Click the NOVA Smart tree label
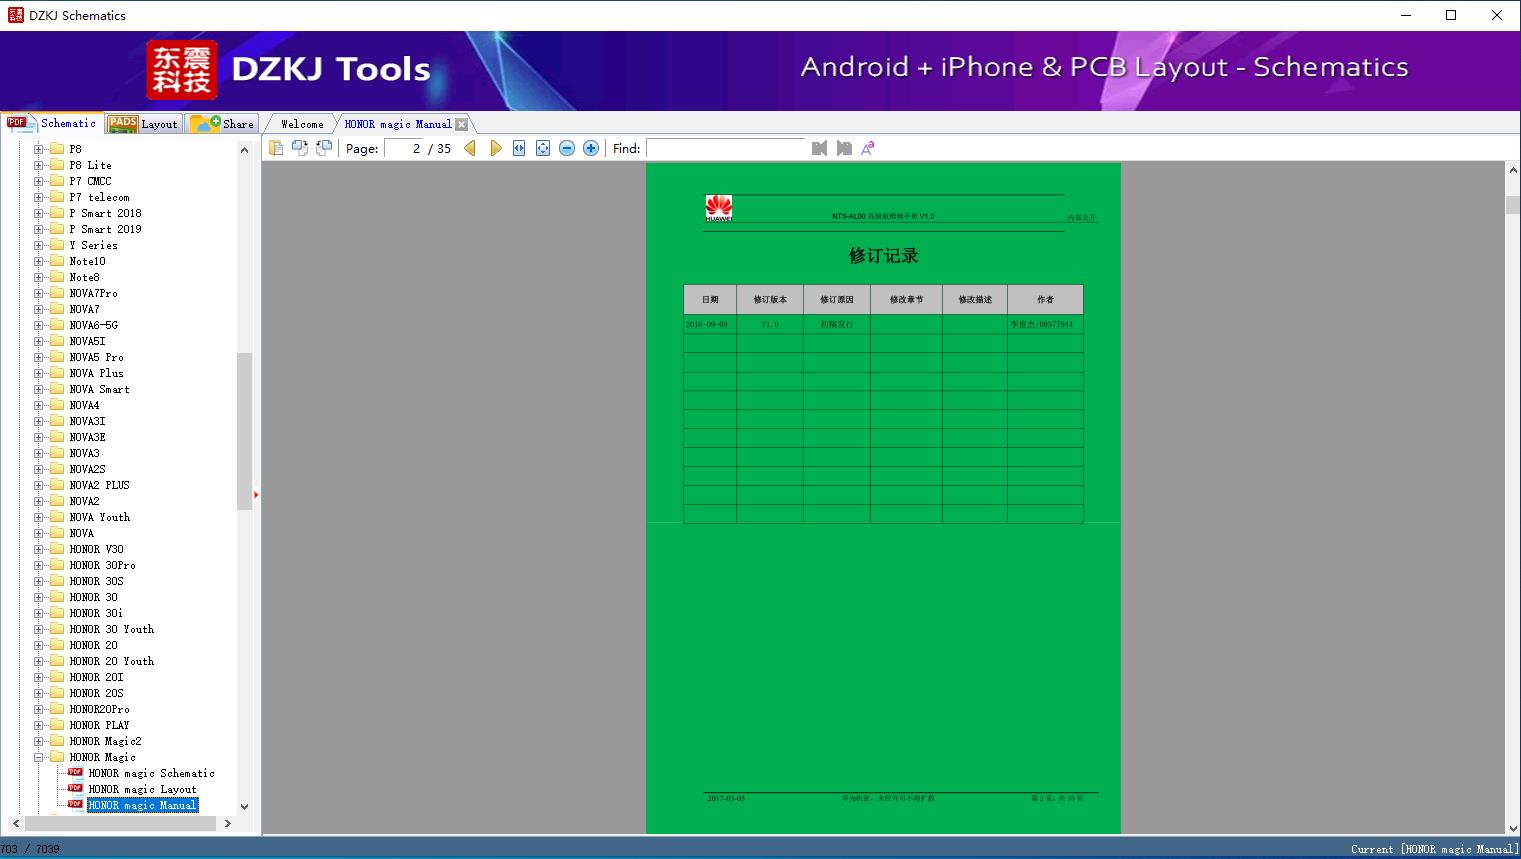This screenshot has height=859, width=1521. [100, 389]
